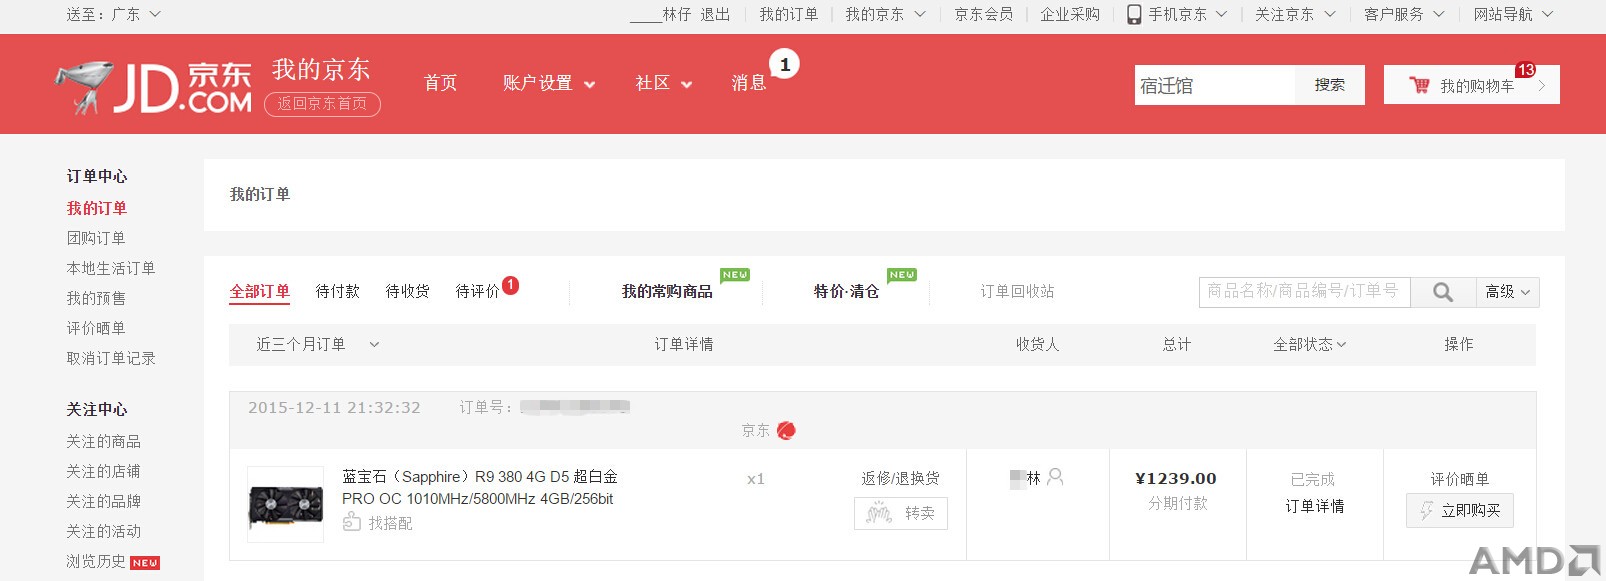Open the 账户设置 dropdown menu

(x=549, y=83)
